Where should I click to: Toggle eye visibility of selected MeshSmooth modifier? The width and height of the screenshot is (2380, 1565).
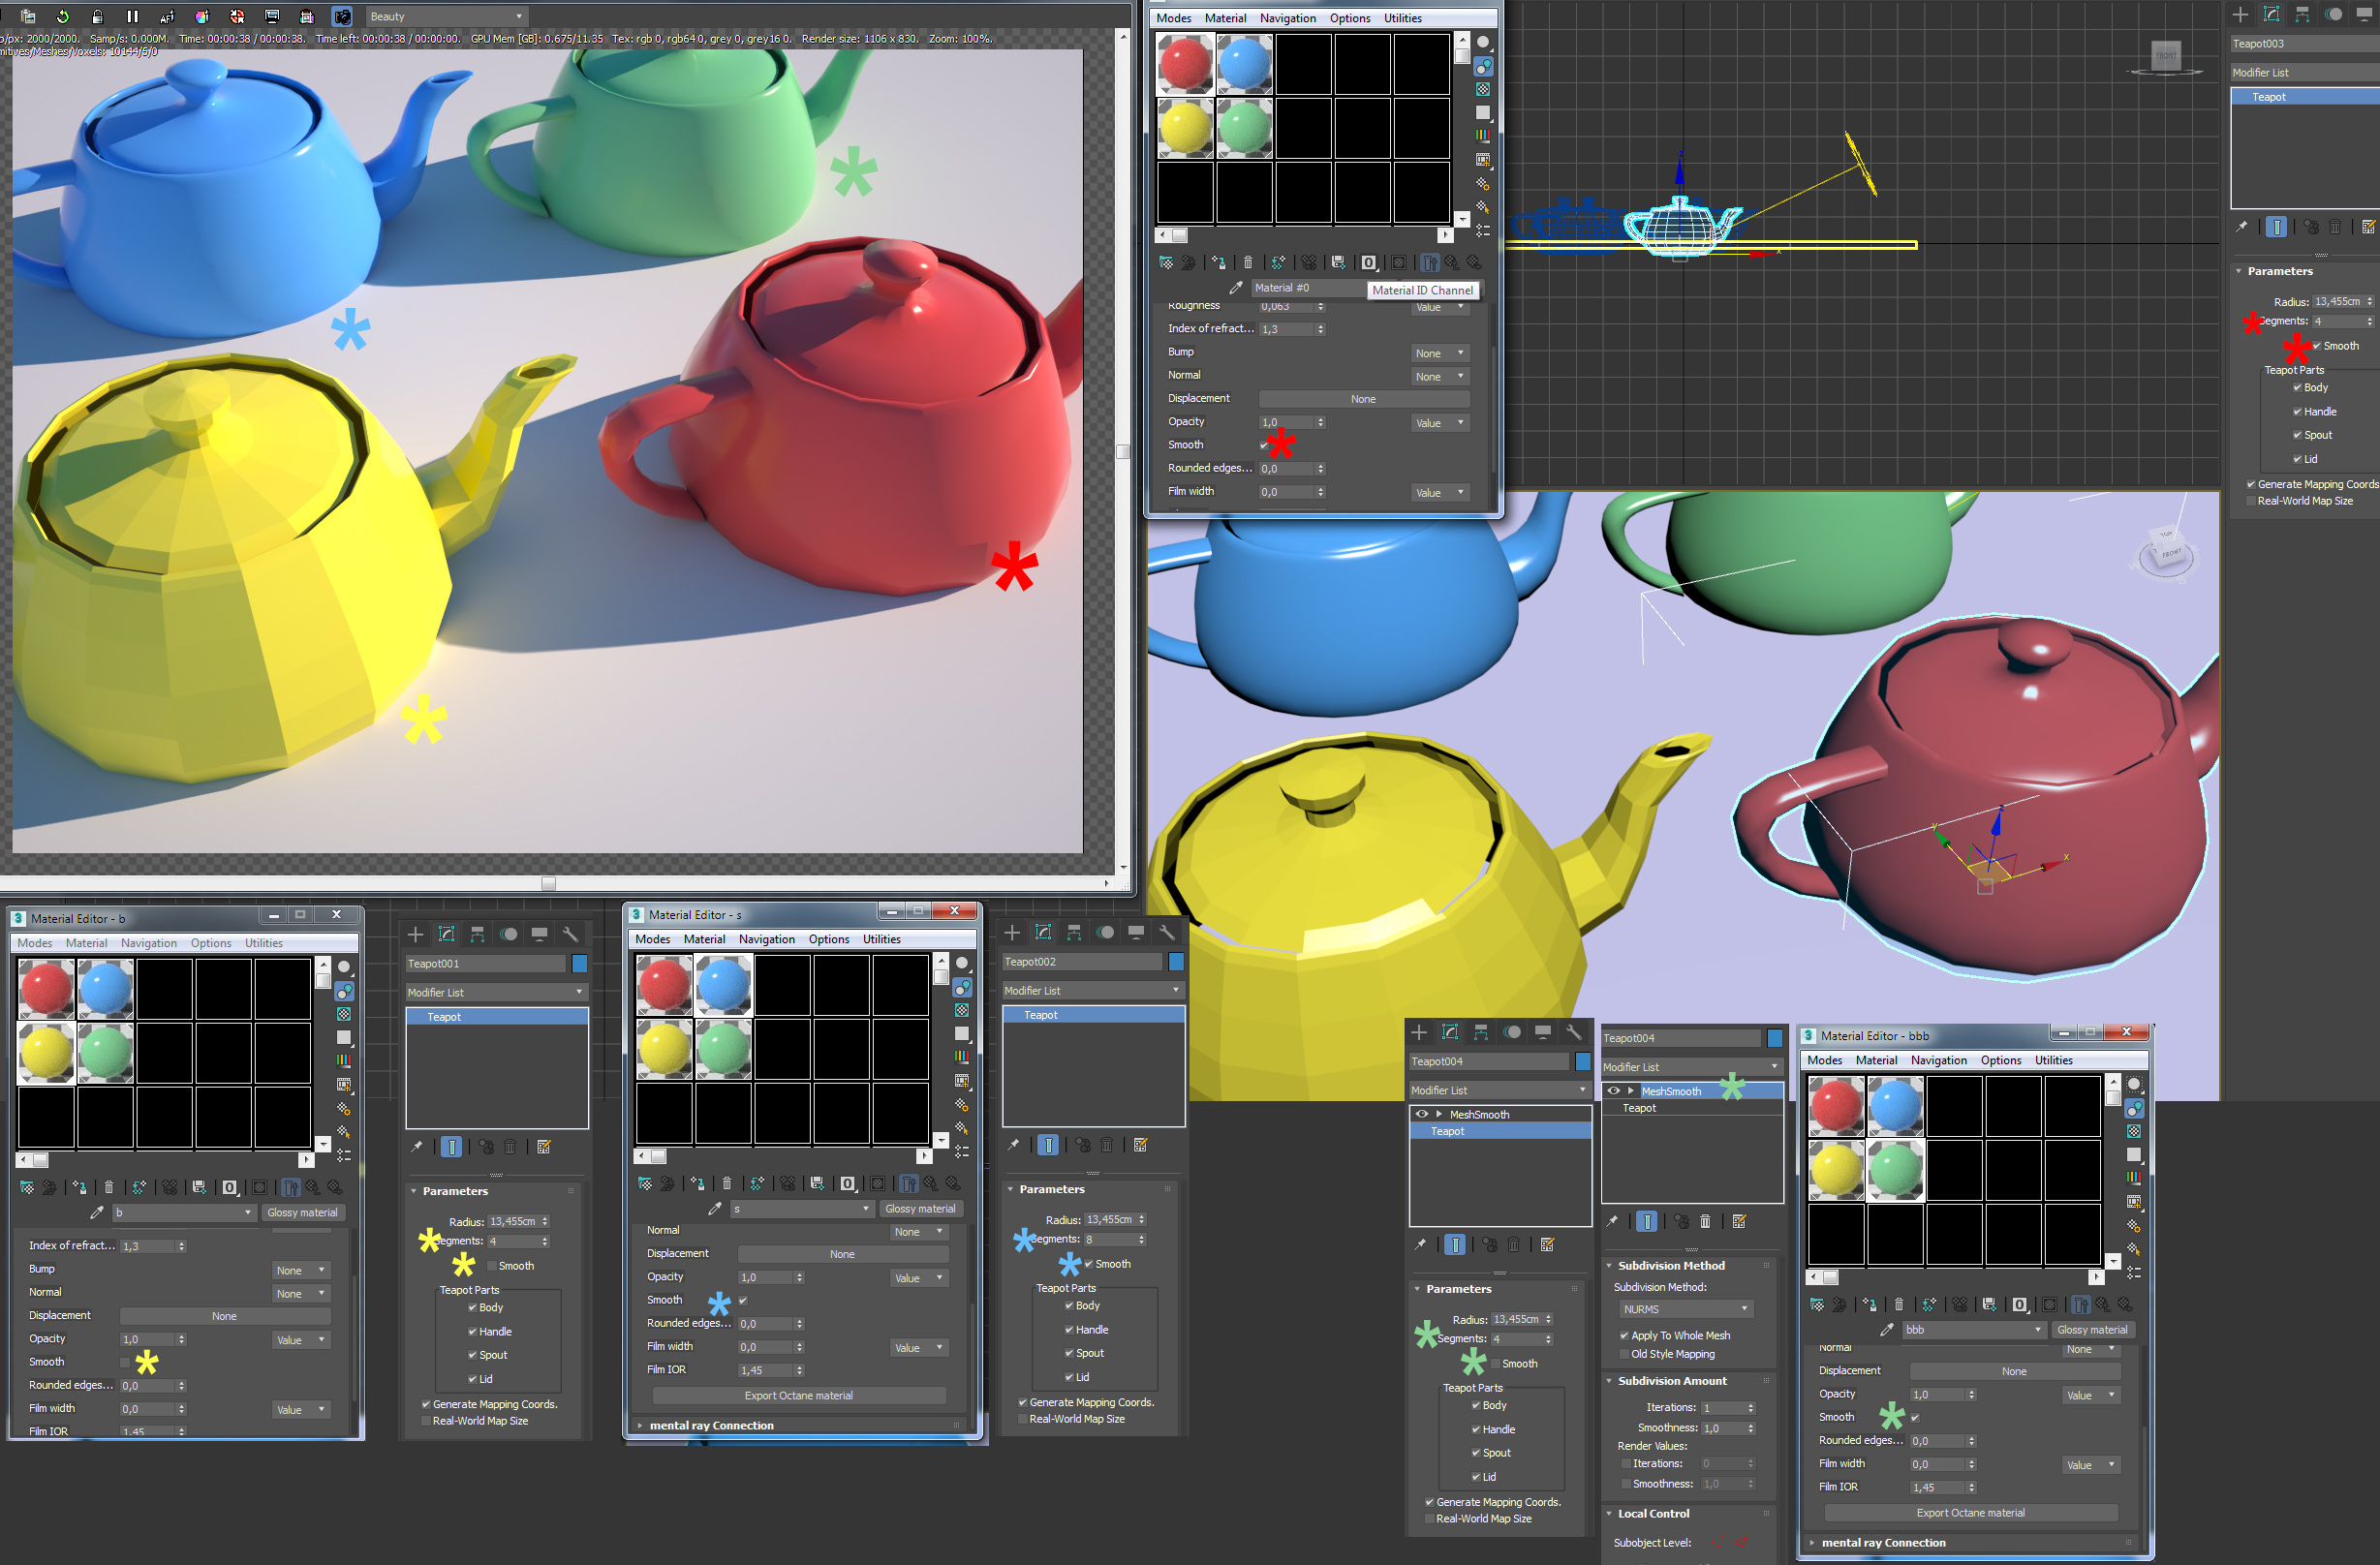click(x=1613, y=1091)
